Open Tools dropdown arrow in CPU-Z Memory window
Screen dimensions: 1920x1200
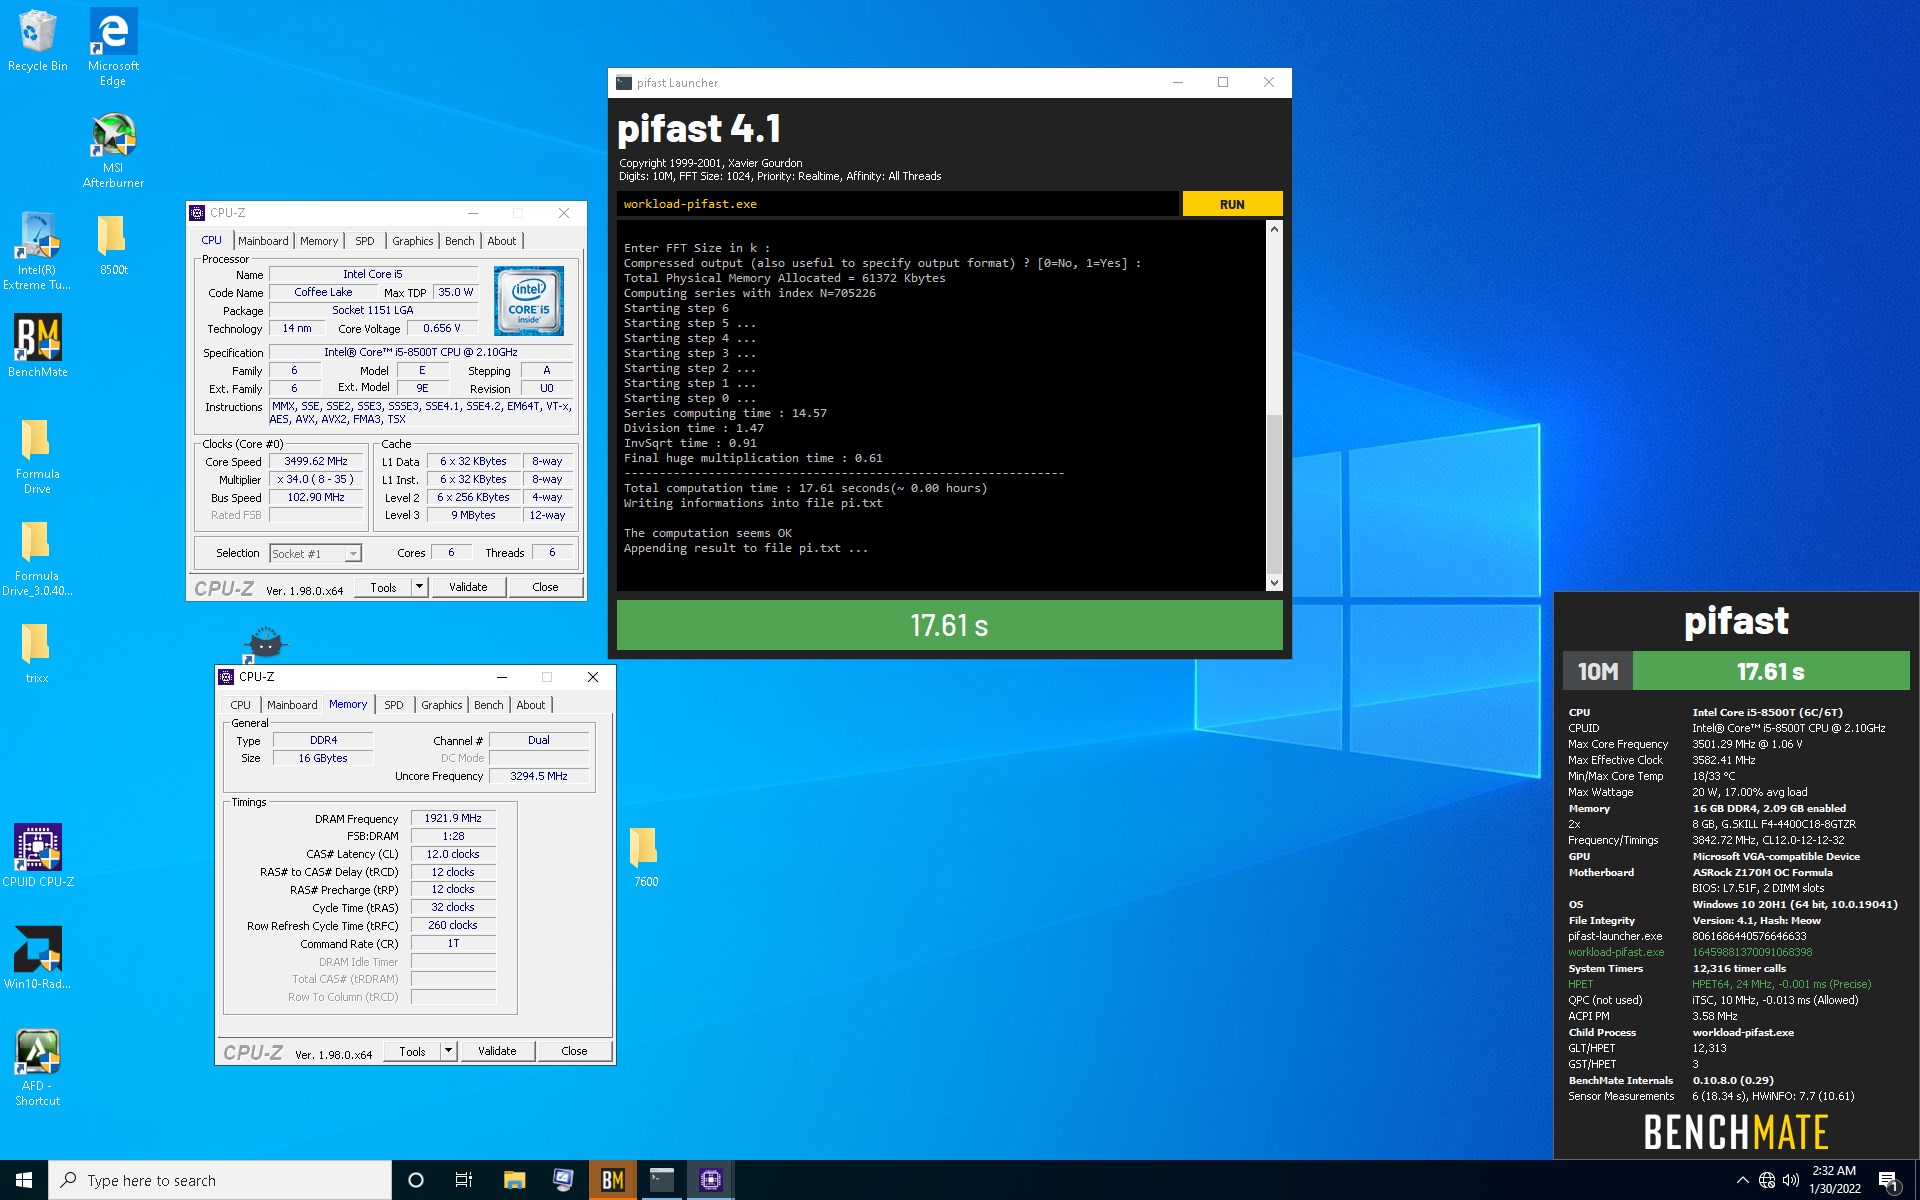click(449, 1051)
